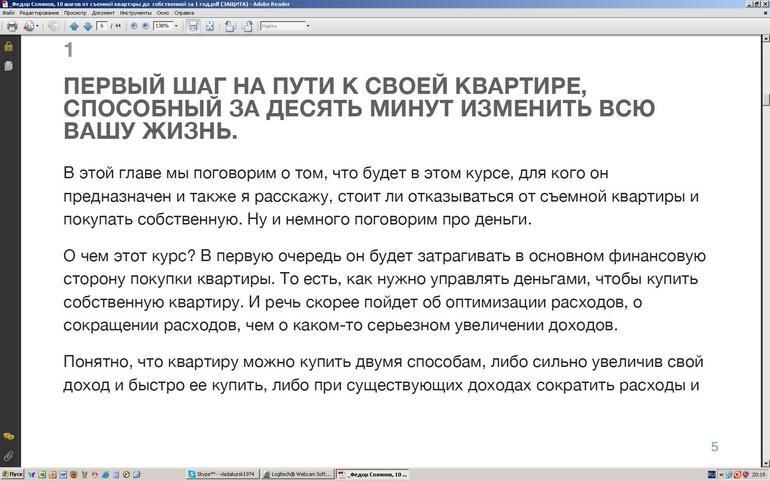
Task: Open the Attachments paperclip panel
Action: coord(8,456)
